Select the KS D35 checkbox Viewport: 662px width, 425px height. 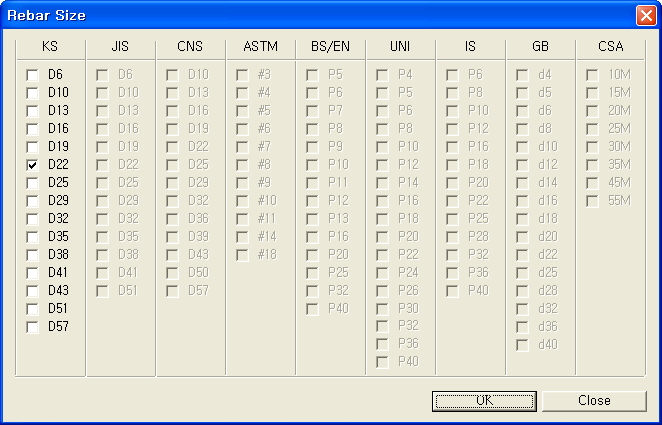[x=32, y=237]
